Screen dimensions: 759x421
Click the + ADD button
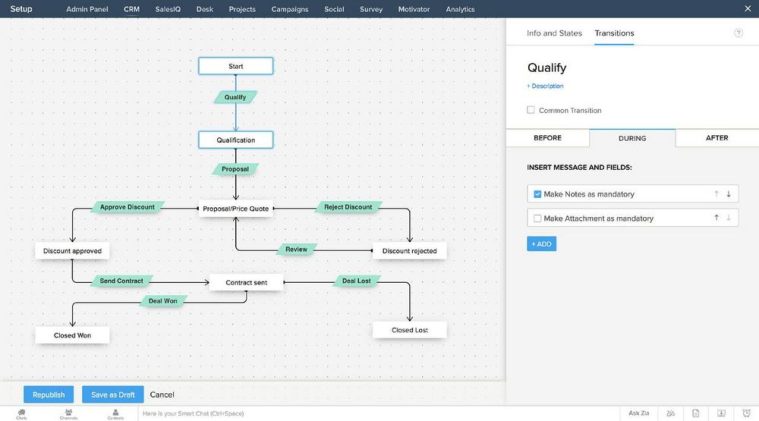point(541,244)
